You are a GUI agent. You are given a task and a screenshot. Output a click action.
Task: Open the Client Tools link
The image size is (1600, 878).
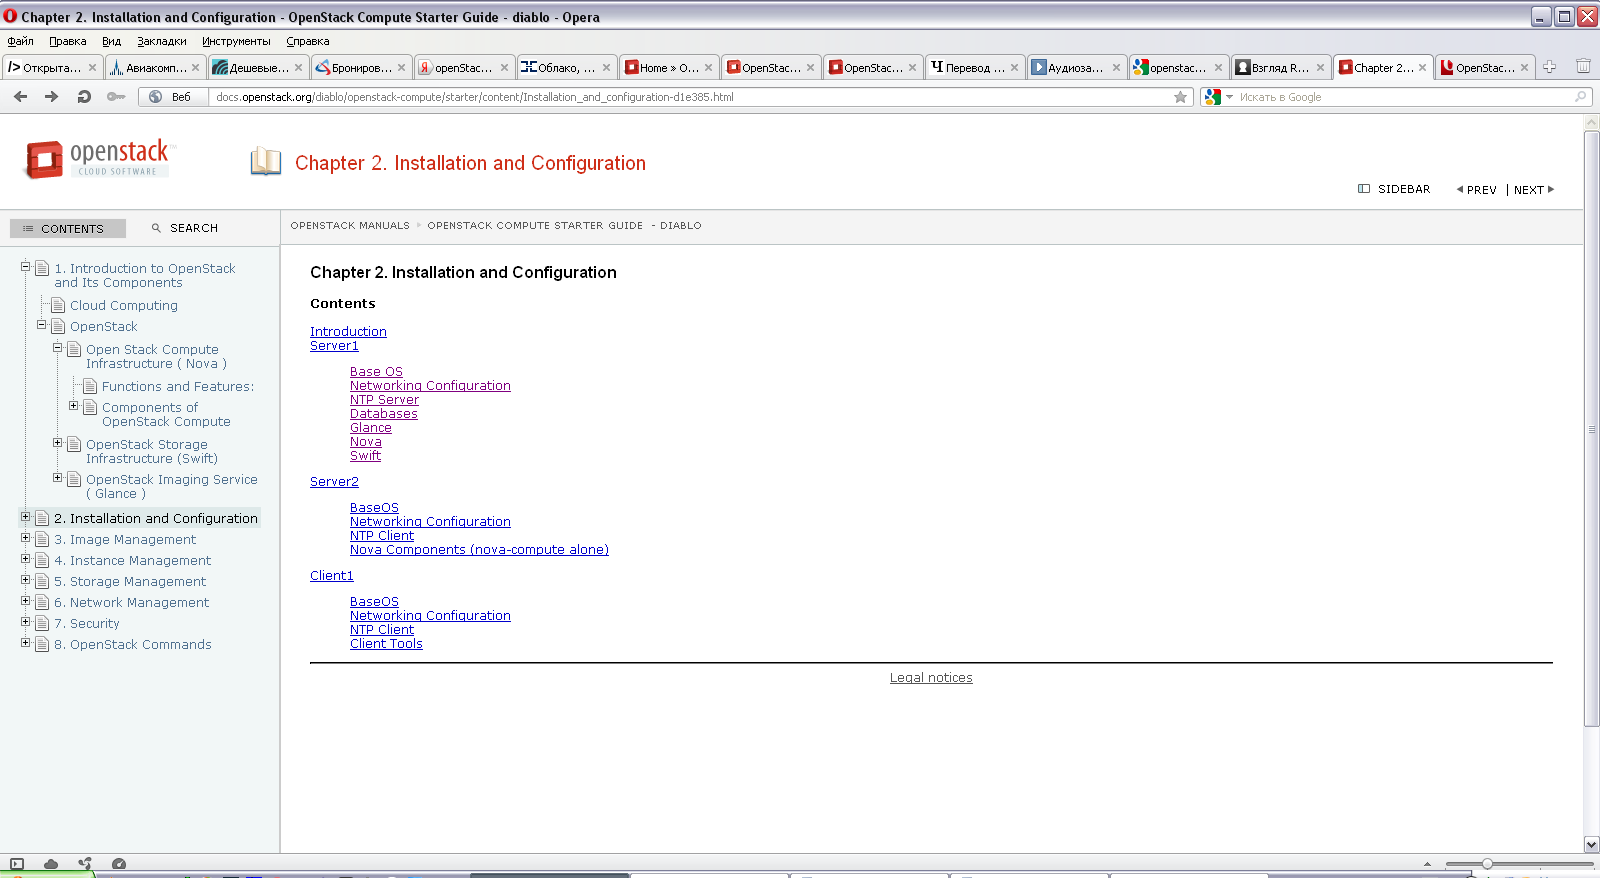[386, 643]
